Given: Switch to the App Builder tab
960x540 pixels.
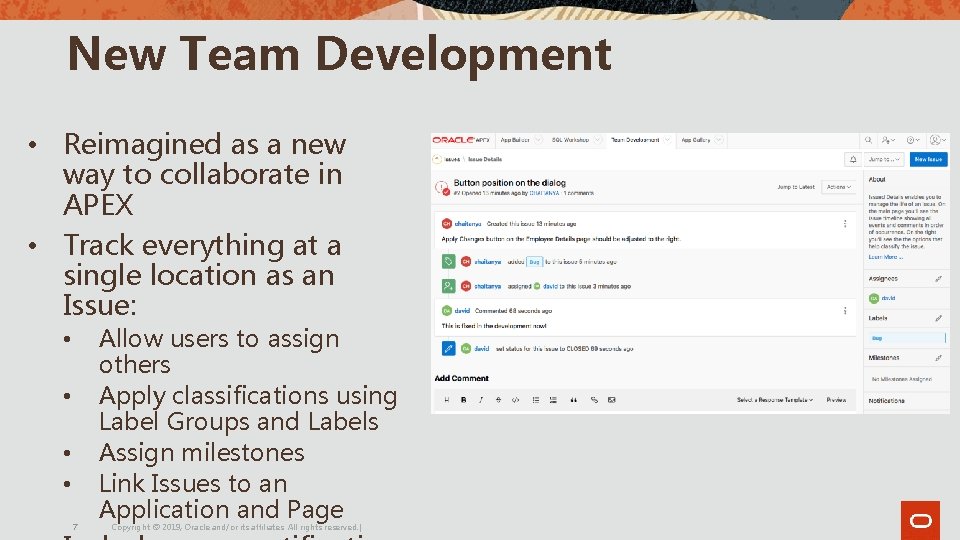Looking at the screenshot, I should (515, 140).
